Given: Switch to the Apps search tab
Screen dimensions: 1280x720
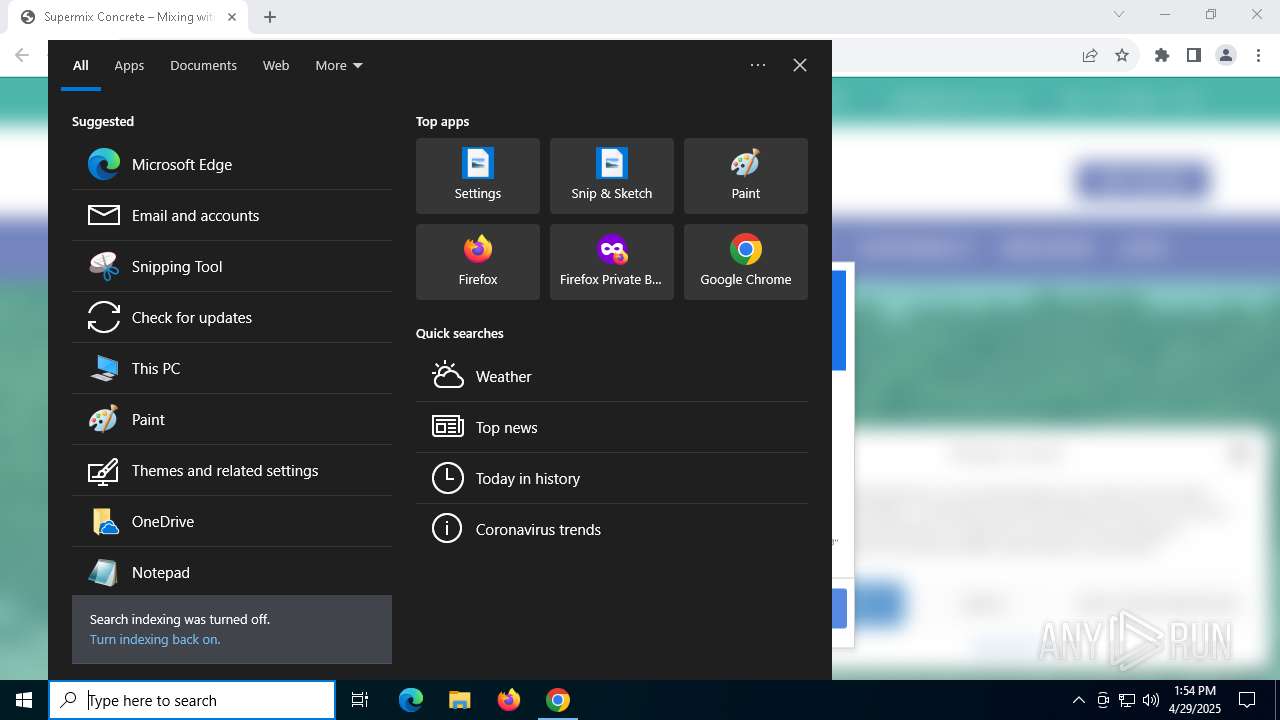Looking at the screenshot, I should click(129, 65).
